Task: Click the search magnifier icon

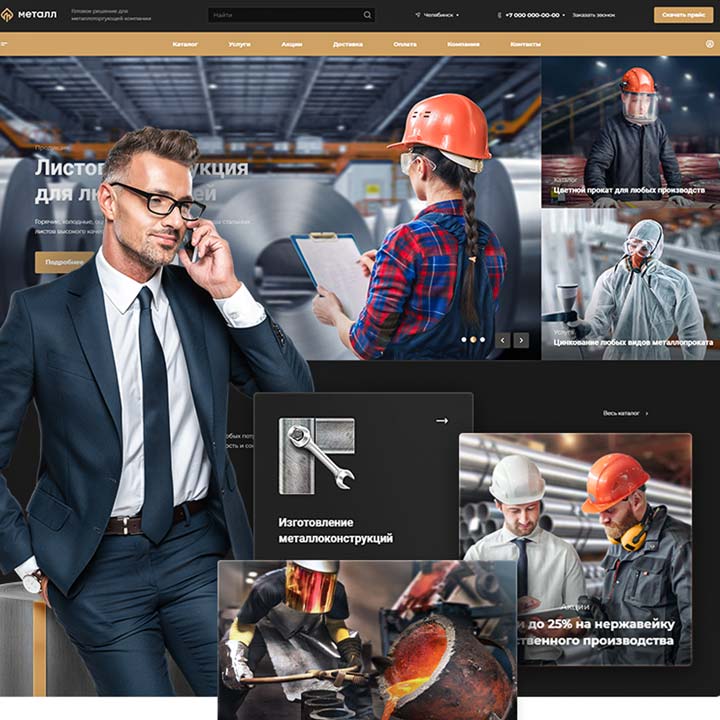Action: click(367, 15)
